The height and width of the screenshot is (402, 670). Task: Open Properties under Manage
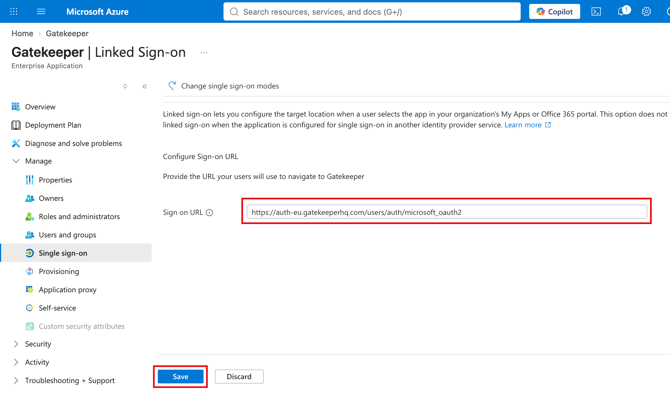[55, 180]
